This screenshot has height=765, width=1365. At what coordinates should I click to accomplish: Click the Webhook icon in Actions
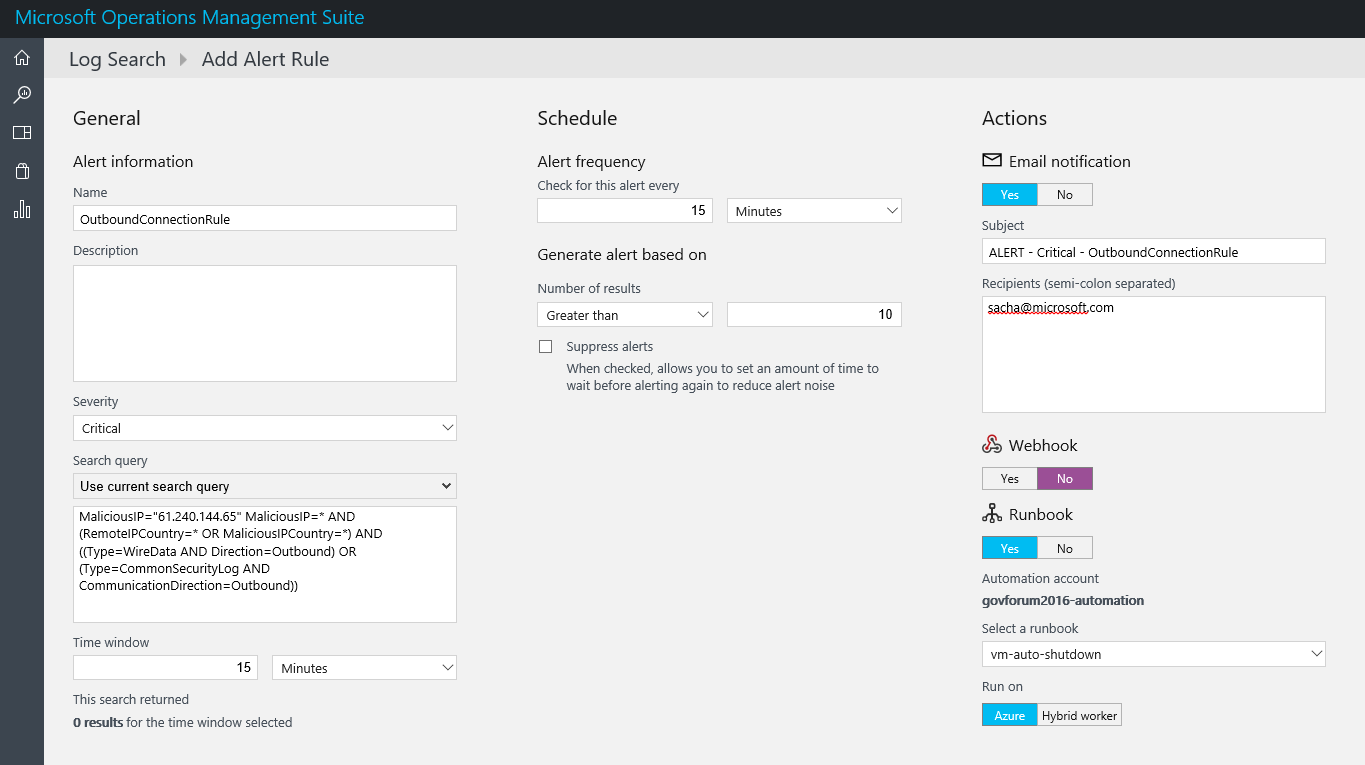[991, 444]
